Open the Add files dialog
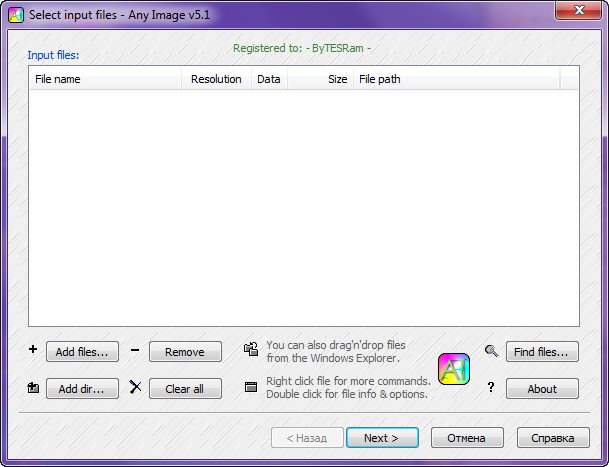609x467 pixels. [x=82, y=352]
